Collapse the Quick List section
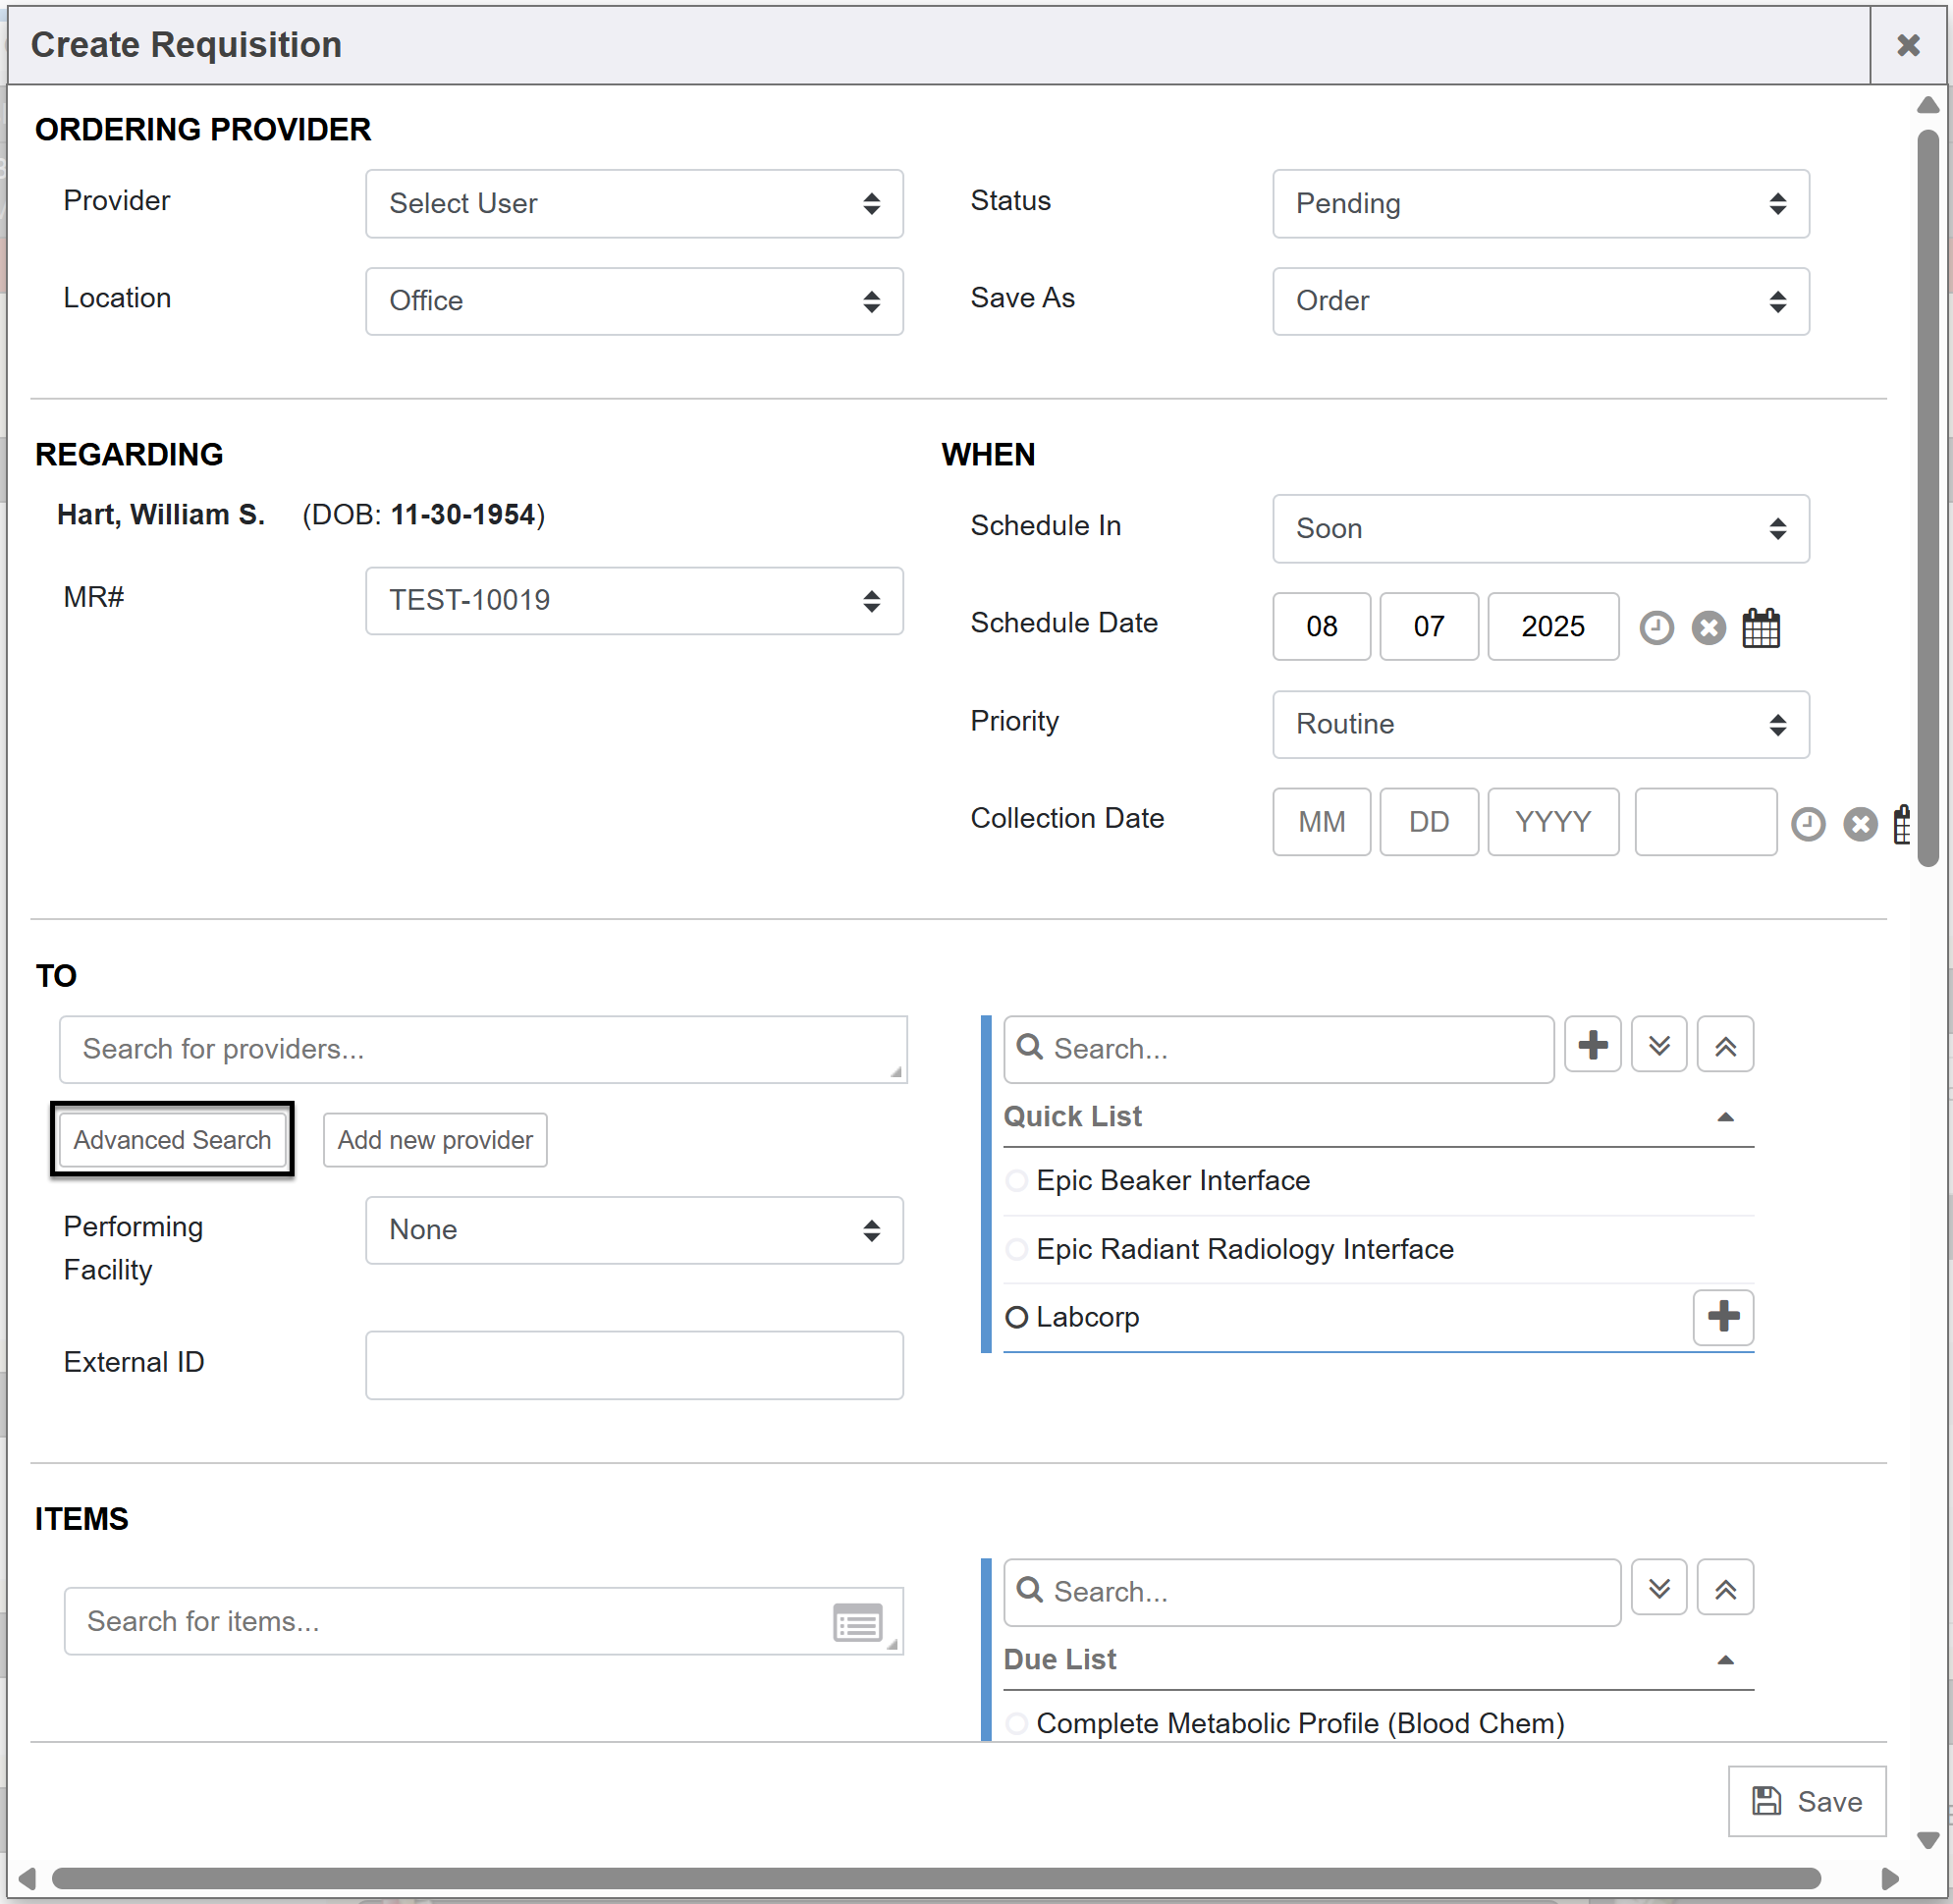Image resolution: width=1953 pixels, height=1904 pixels. [x=1724, y=1117]
